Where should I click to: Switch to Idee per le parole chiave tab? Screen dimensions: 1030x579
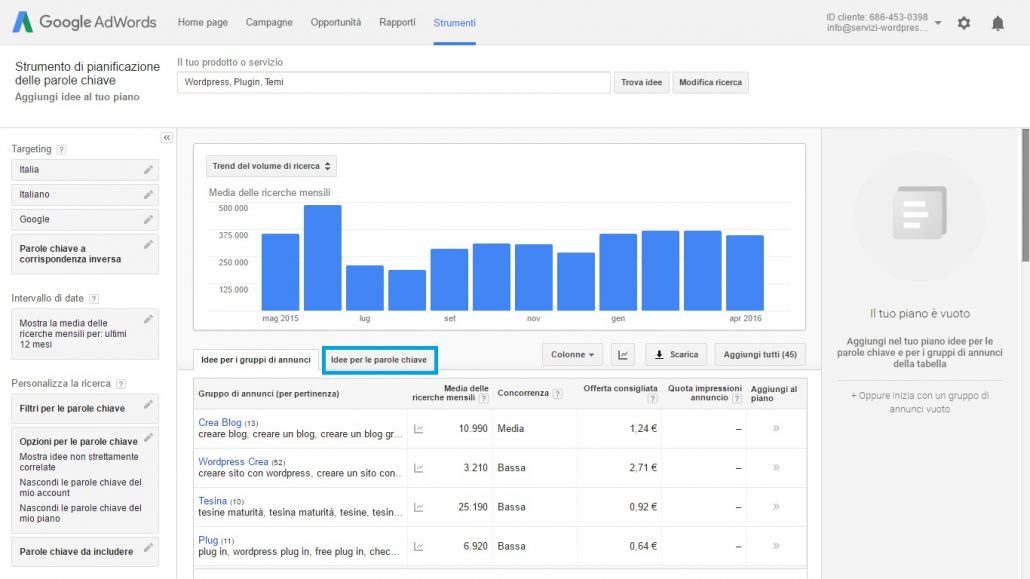[379, 360]
